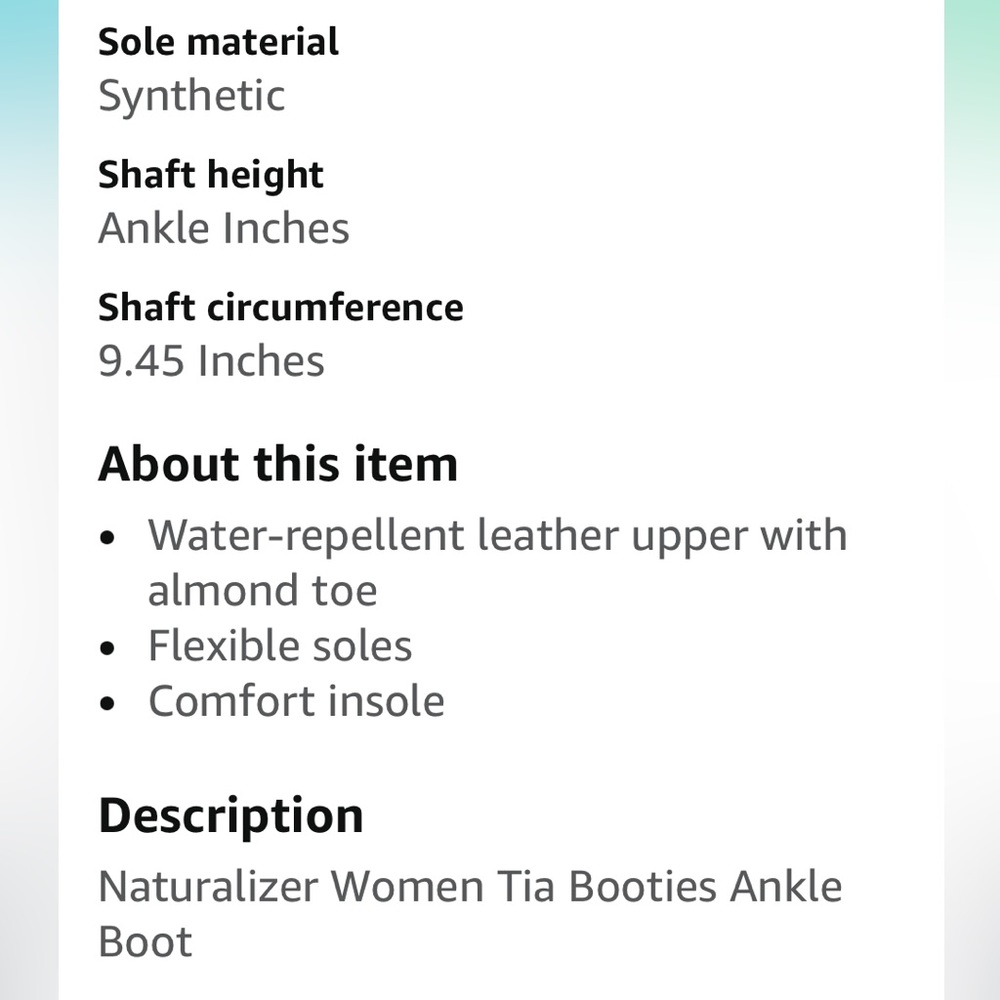Click the word leather in first bullet
Image resolution: width=1000 pixels, height=1000 pixels.
tap(548, 536)
